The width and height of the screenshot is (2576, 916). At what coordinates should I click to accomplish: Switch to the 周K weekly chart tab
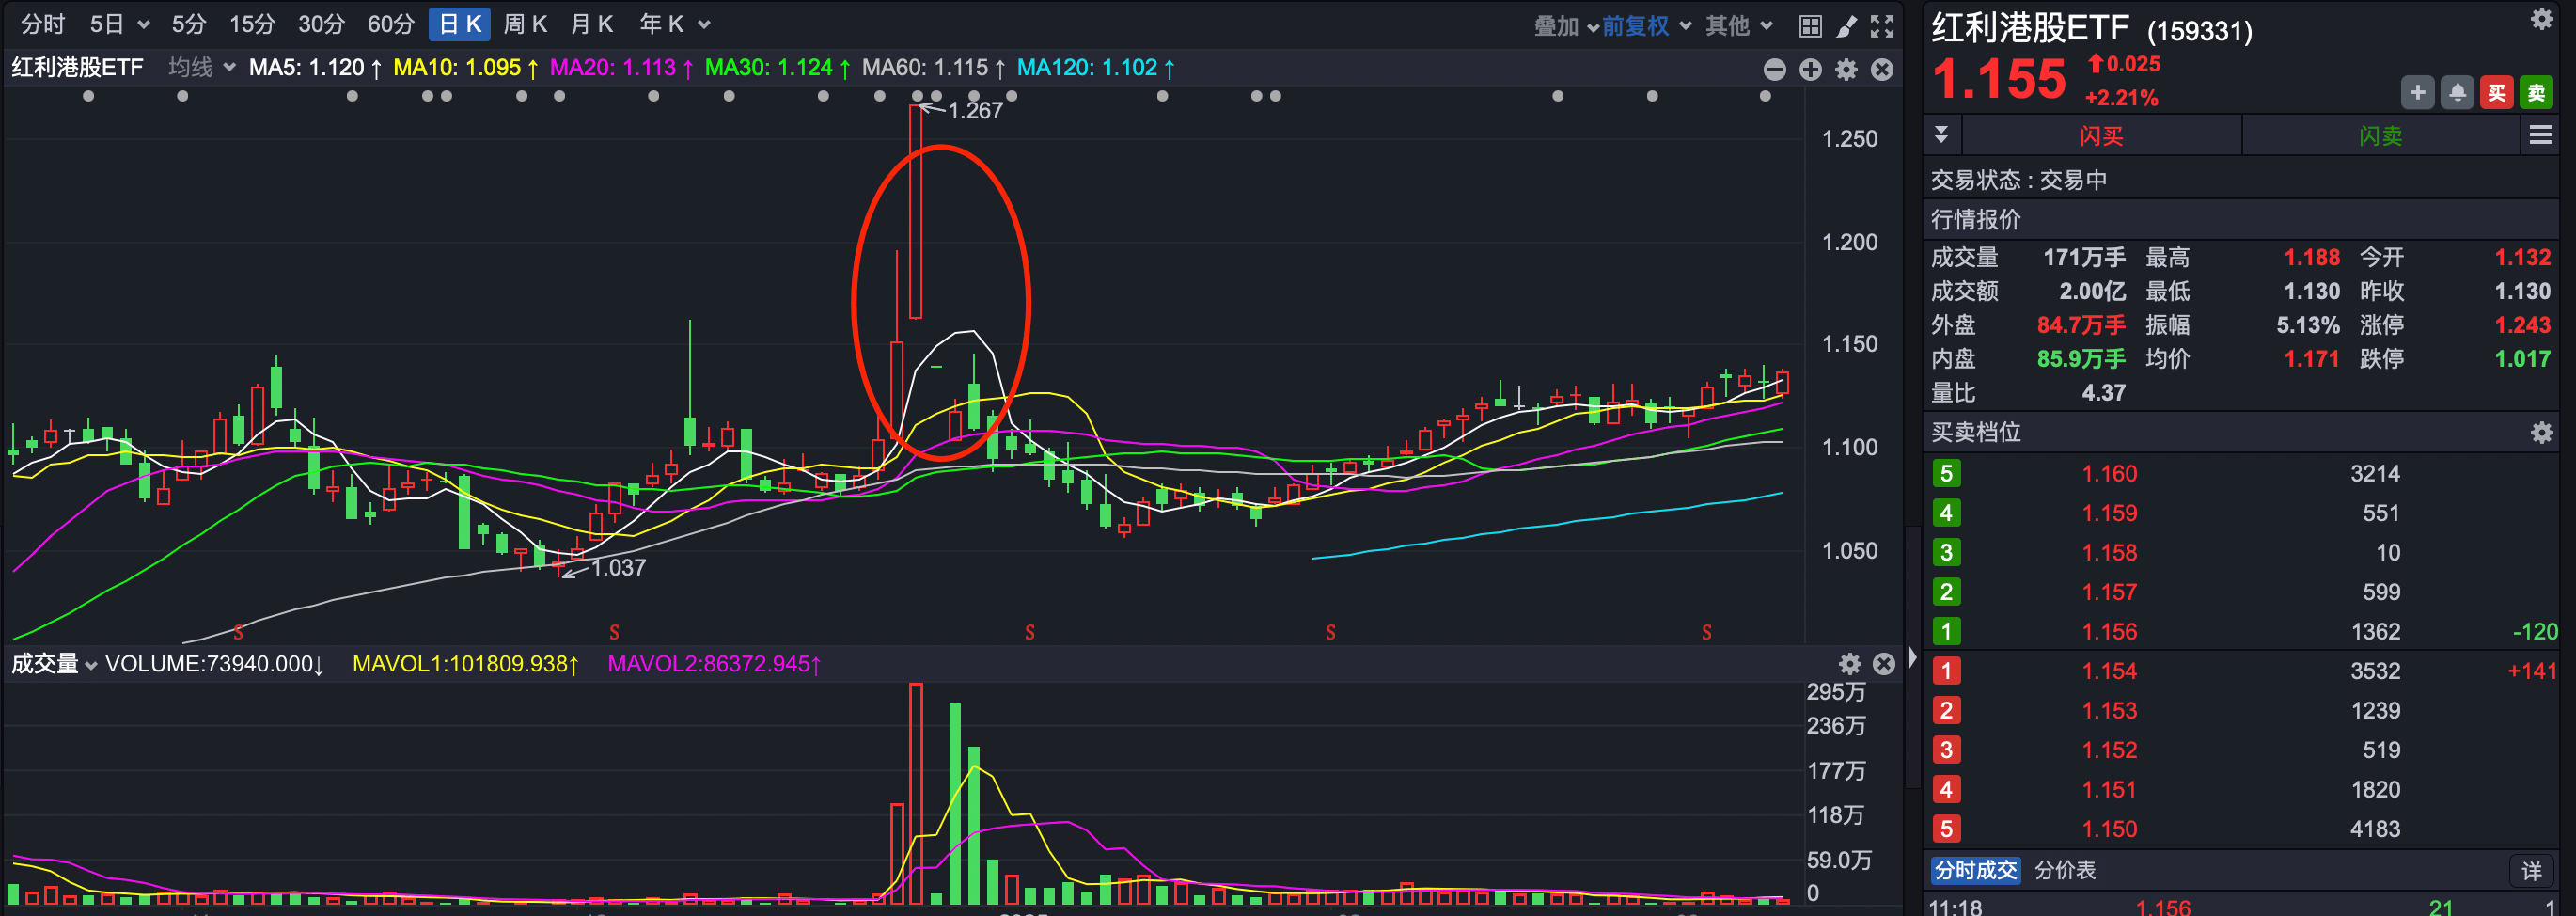(525, 24)
